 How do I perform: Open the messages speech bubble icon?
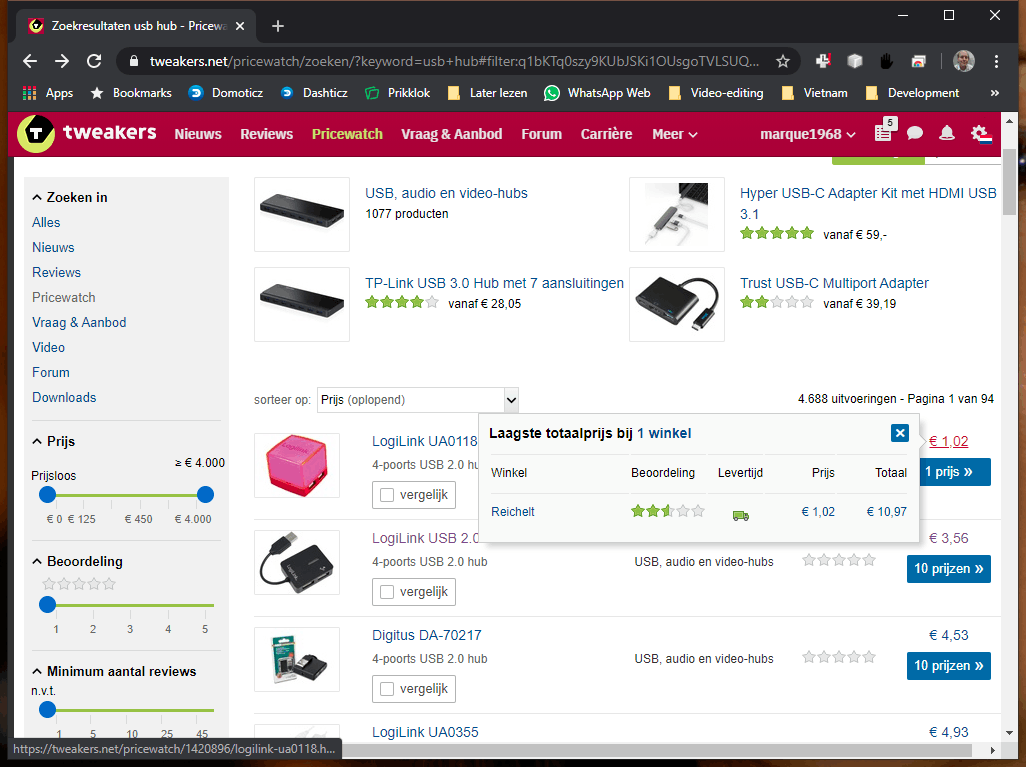coord(915,134)
